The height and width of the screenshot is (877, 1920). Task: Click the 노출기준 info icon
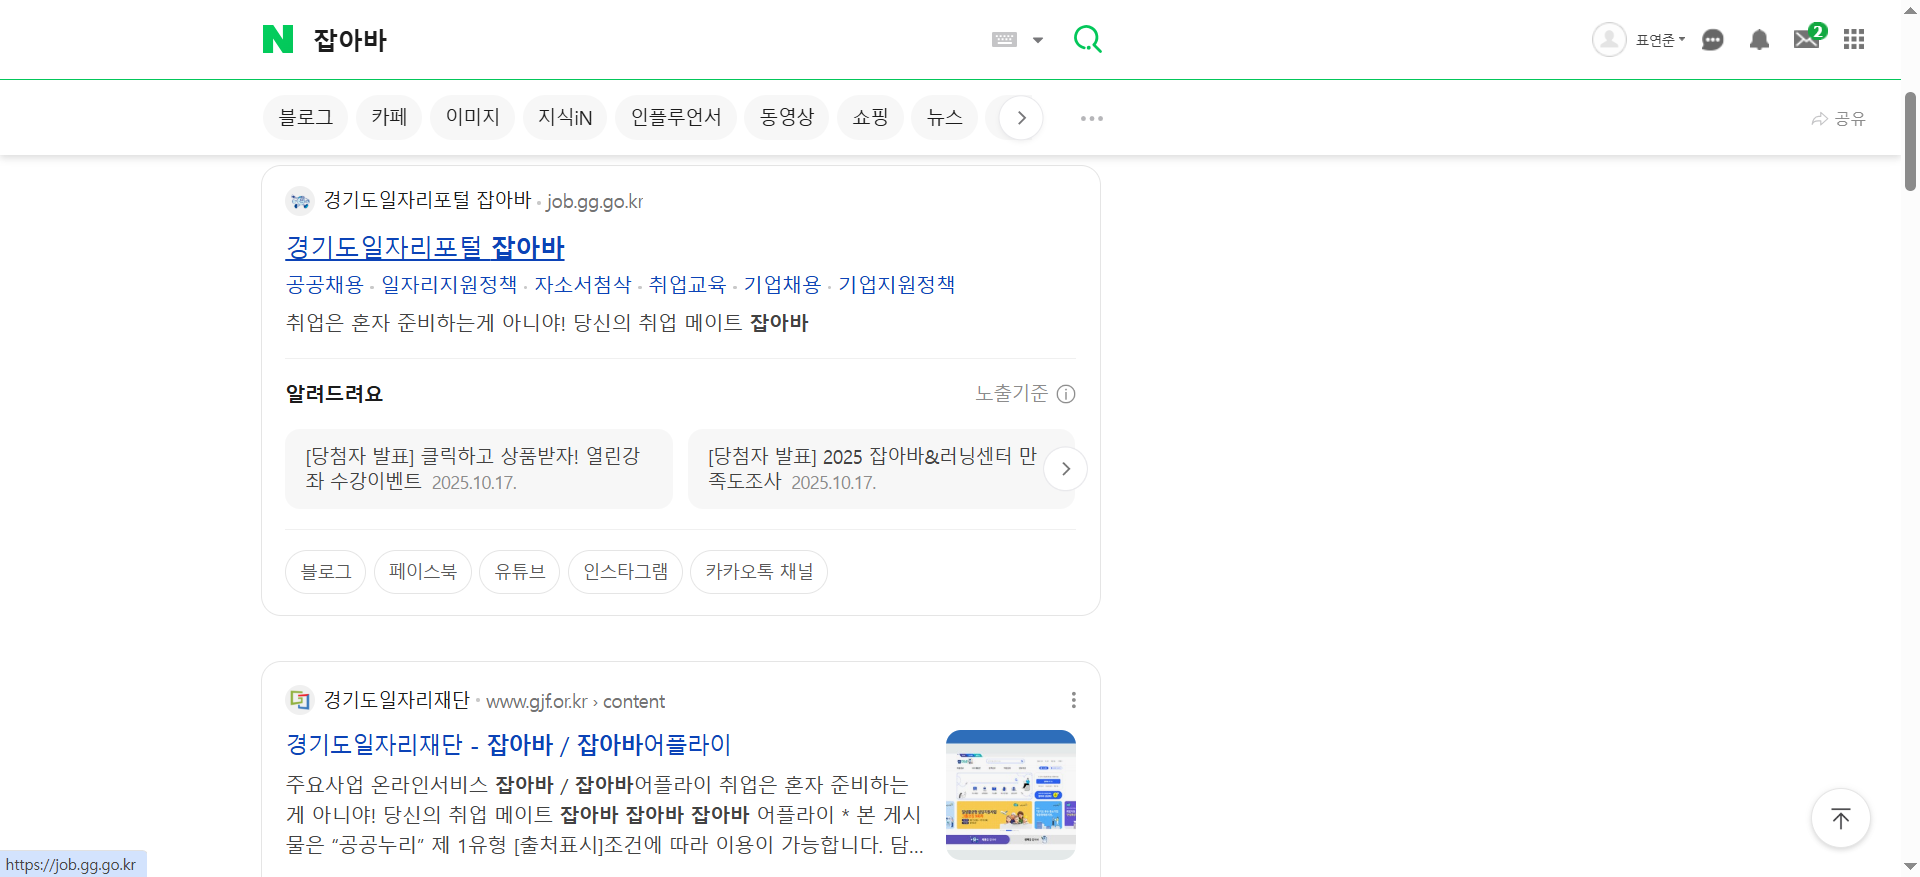pos(1066,394)
